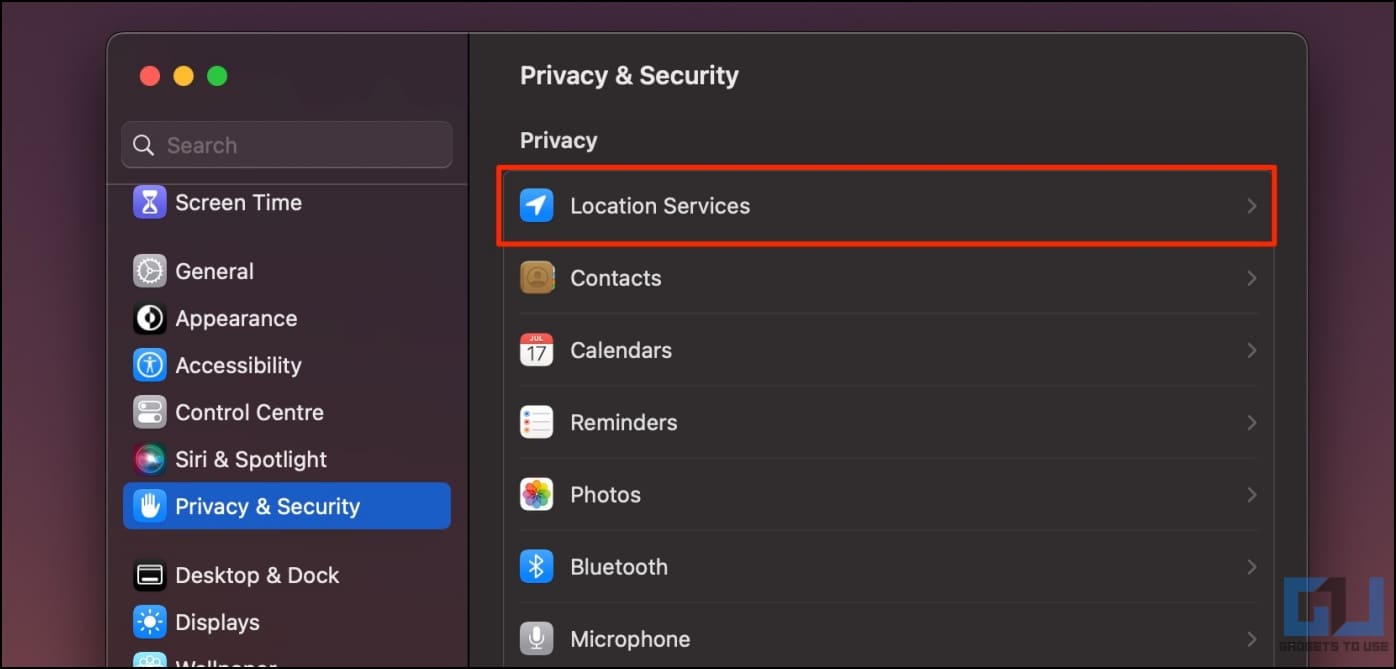The image size is (1396, 669).
Task: Click the Contacts book icon
Action: click(x=537, y=278)
